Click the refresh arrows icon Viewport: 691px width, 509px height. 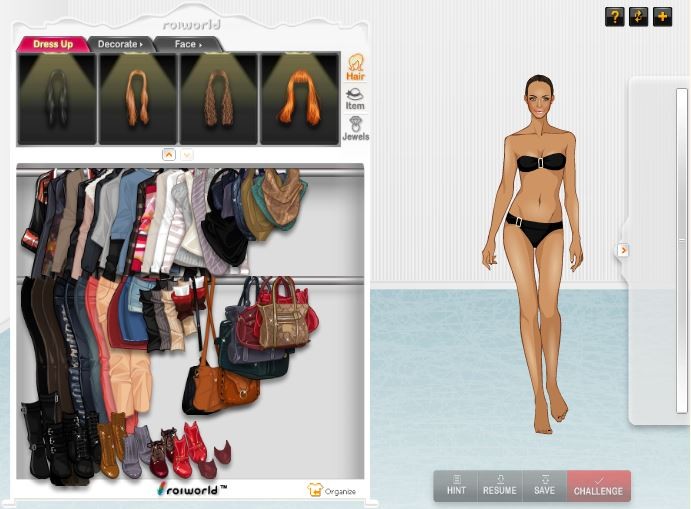[x=638, y=17]
